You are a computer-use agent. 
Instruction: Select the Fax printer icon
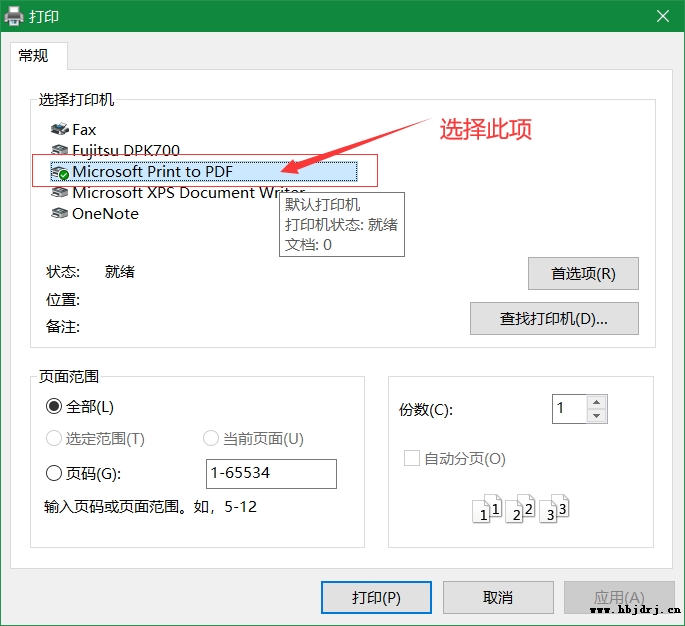60,129
